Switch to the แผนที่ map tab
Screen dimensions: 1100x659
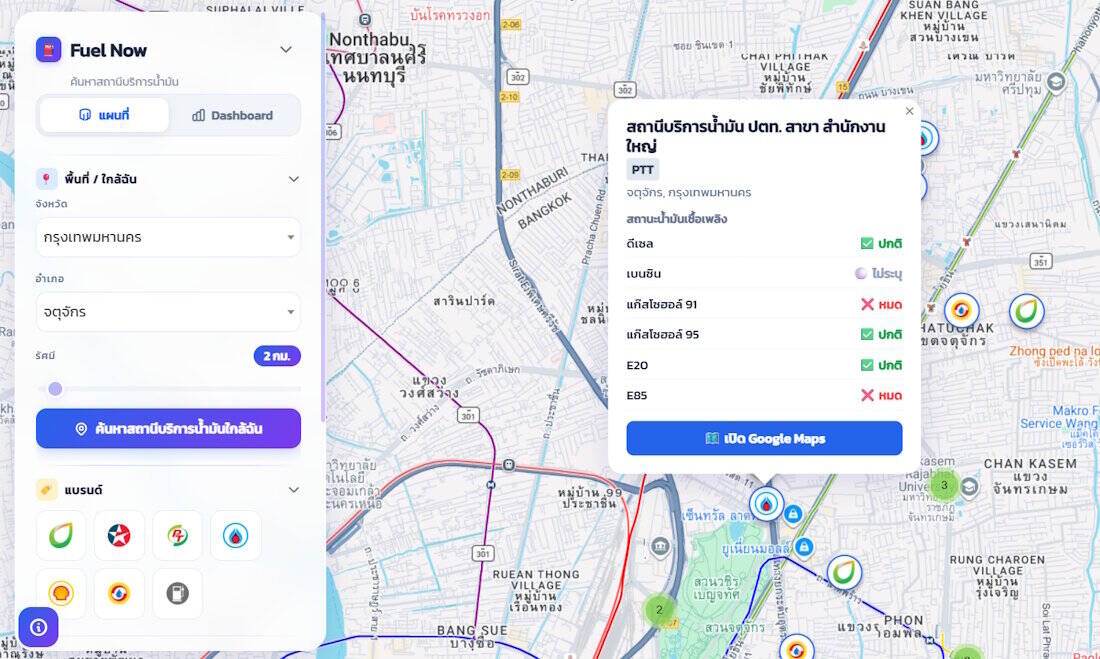[105, 115]
